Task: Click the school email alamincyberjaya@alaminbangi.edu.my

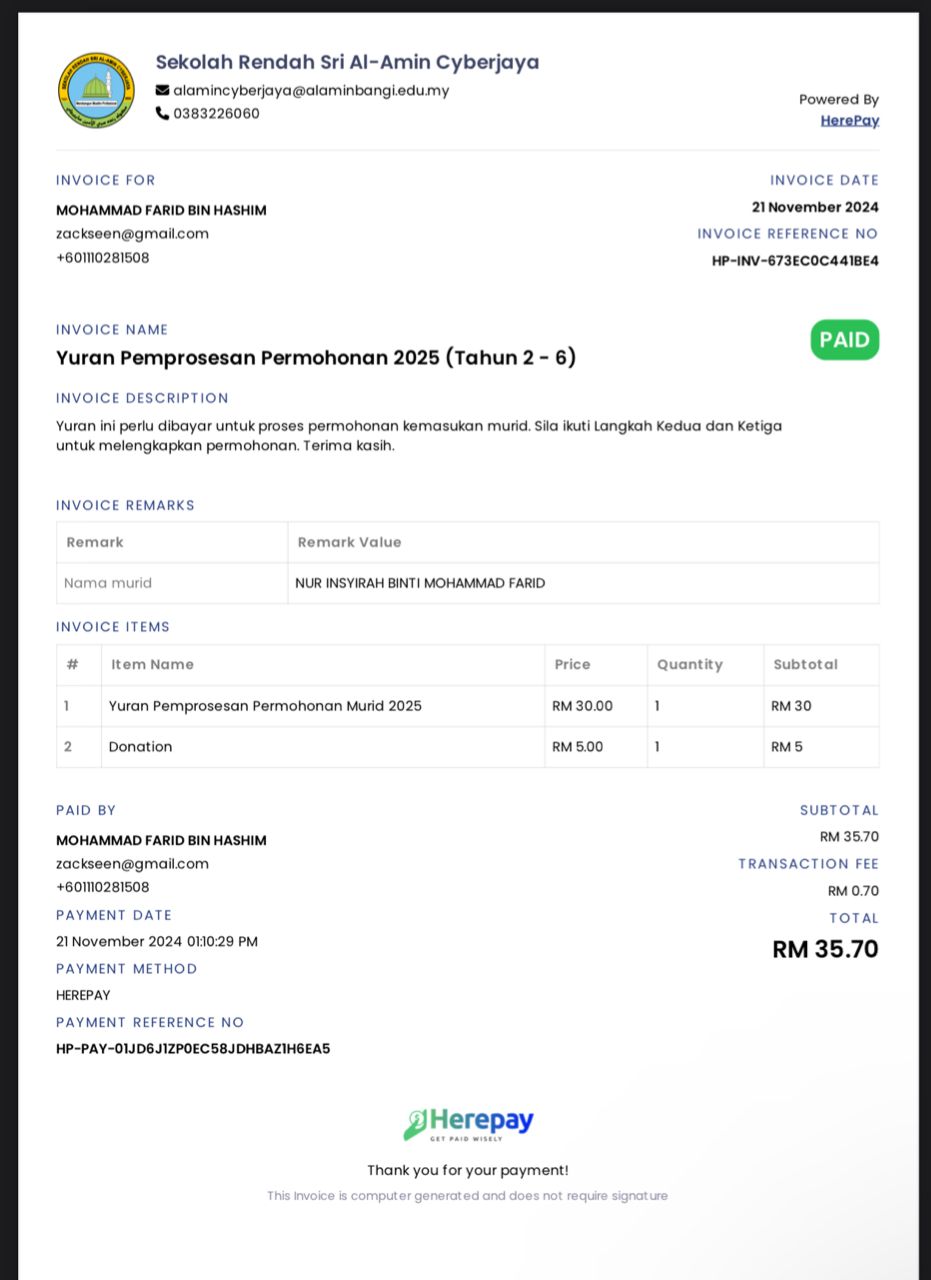Action: [x=311, y=90]
